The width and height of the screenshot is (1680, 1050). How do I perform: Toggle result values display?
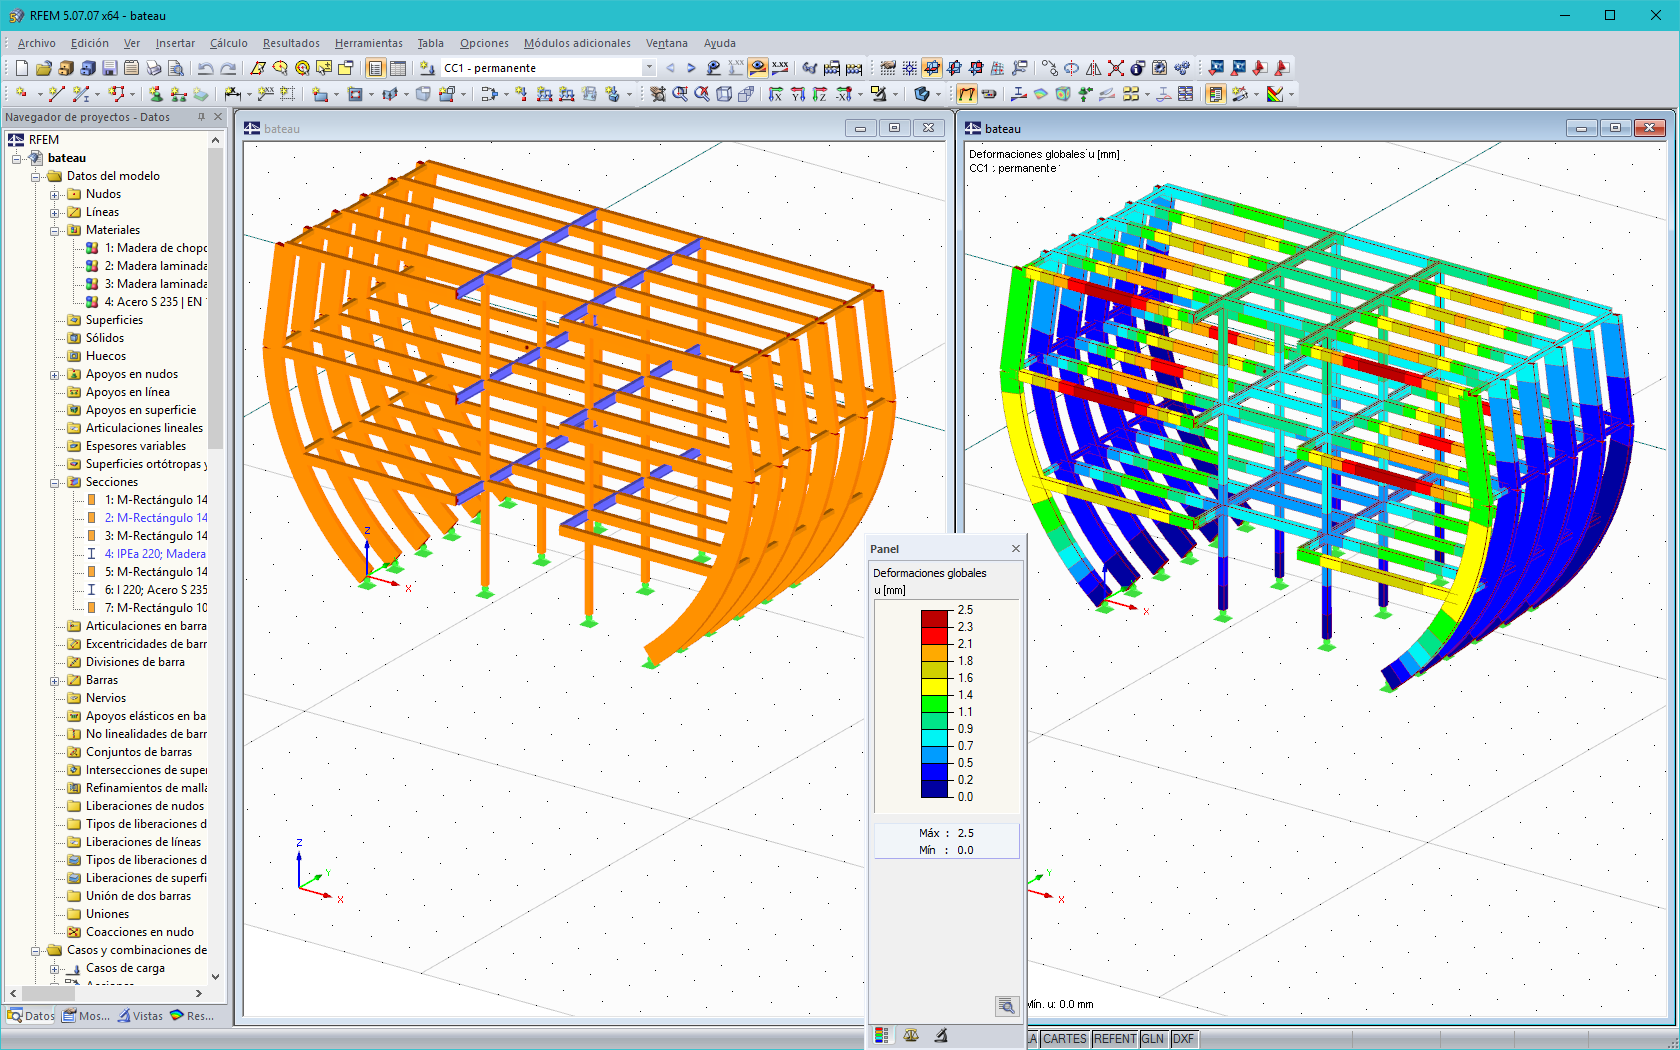pyautogui.click(x=780, y=68)
